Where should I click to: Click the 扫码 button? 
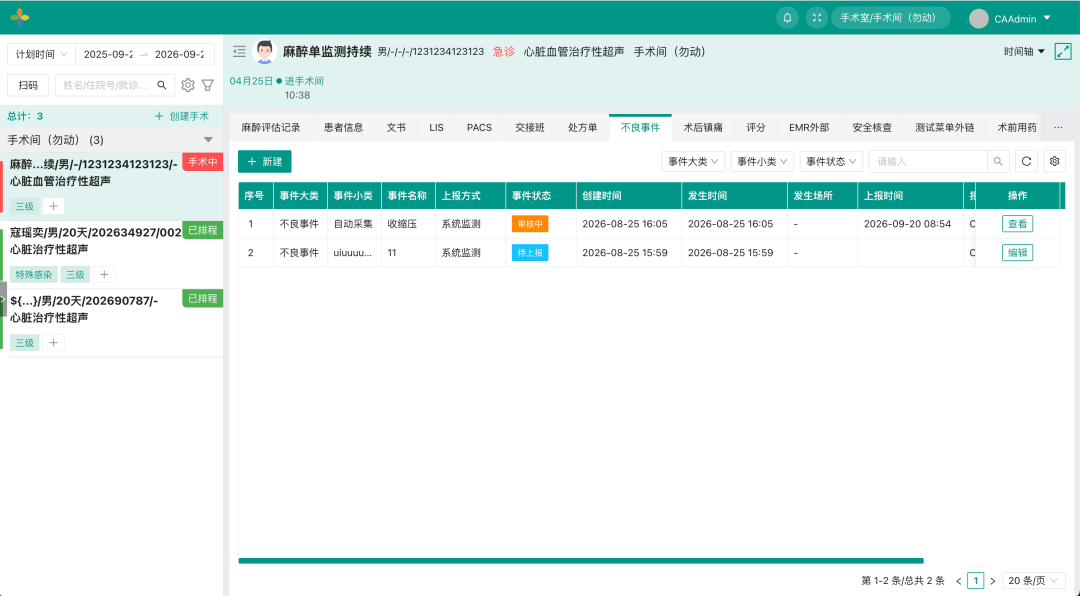(x=28, y=85)
